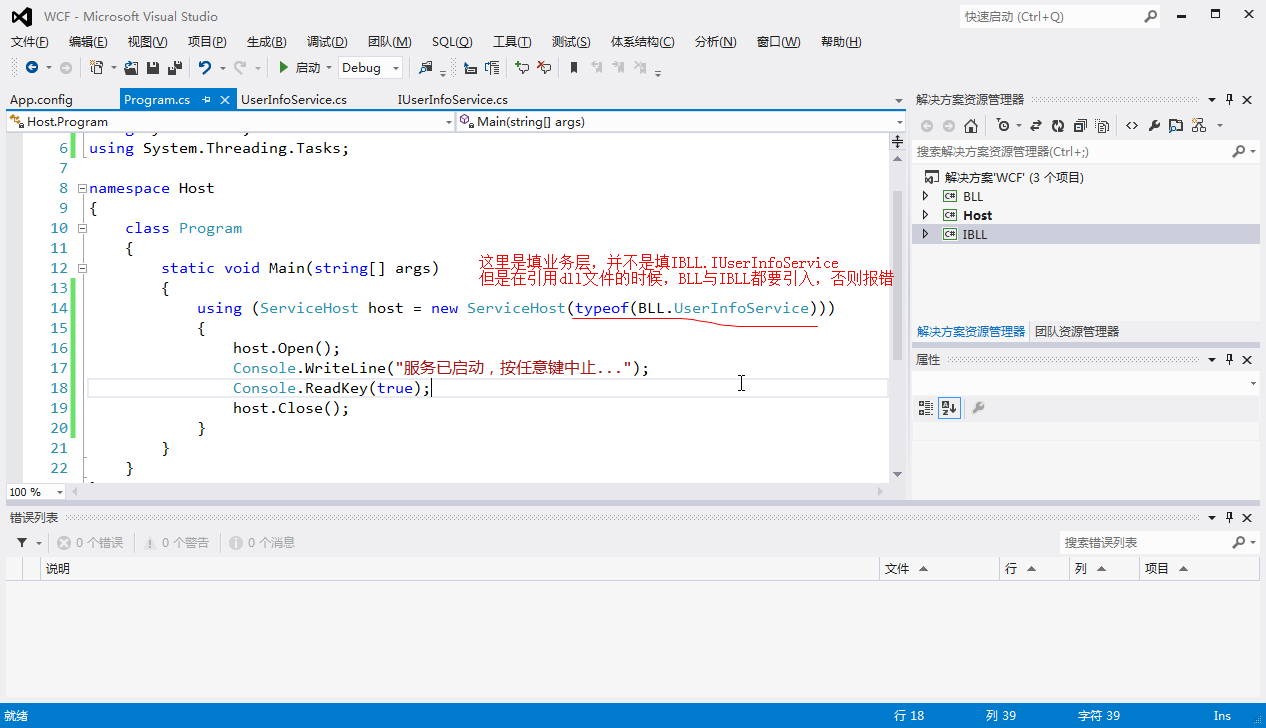Open the 体系结构(C) menu
This screenshot has width=1266, height=728.
[x=642, y=41]
